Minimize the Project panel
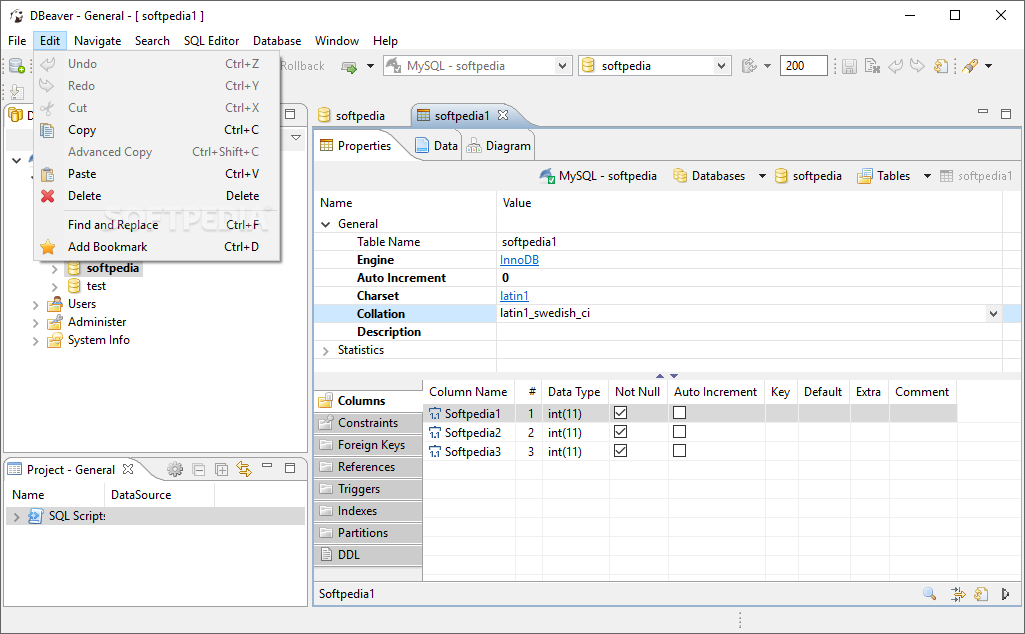Viewport: 1025px width, 634px height. pos(267,466)
